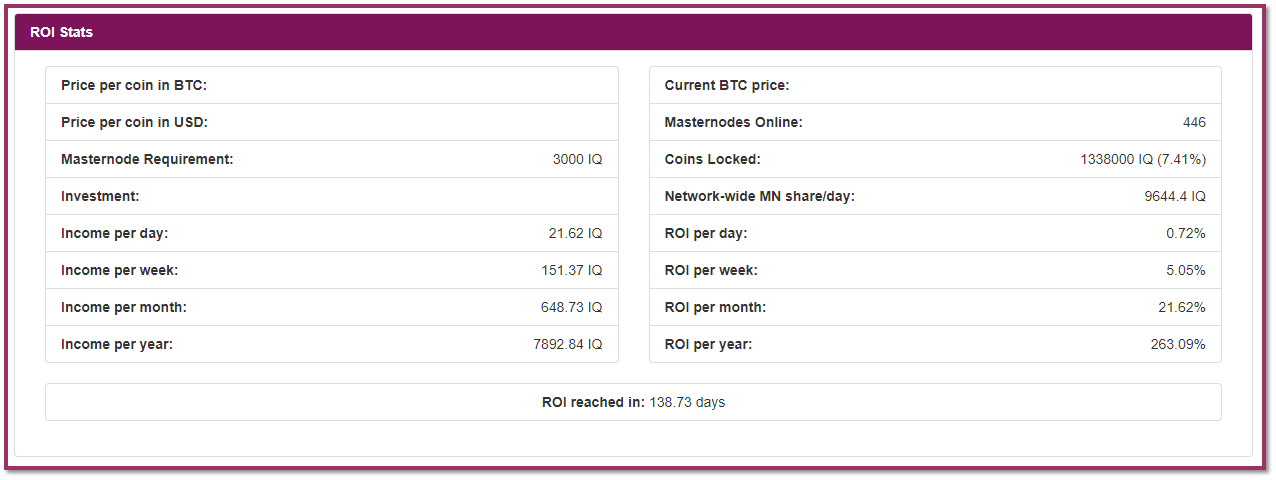Click the ROI per week value 5.05%

point(1186,270)
